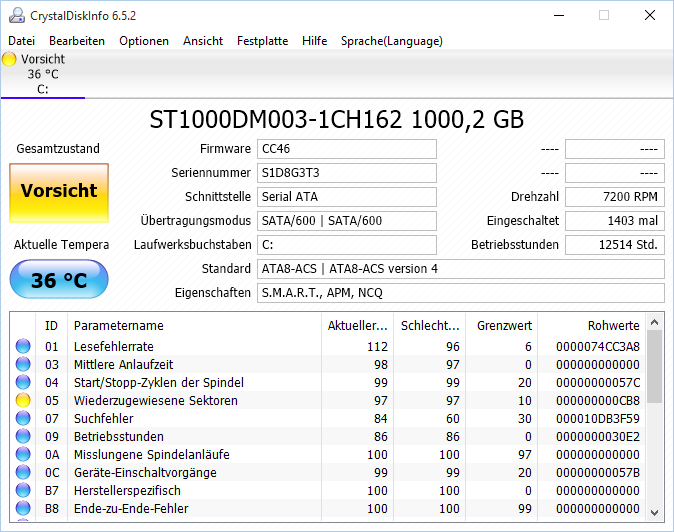Open the Ansicht menu
Screen dimensions: 674x532
pos(203,41)
